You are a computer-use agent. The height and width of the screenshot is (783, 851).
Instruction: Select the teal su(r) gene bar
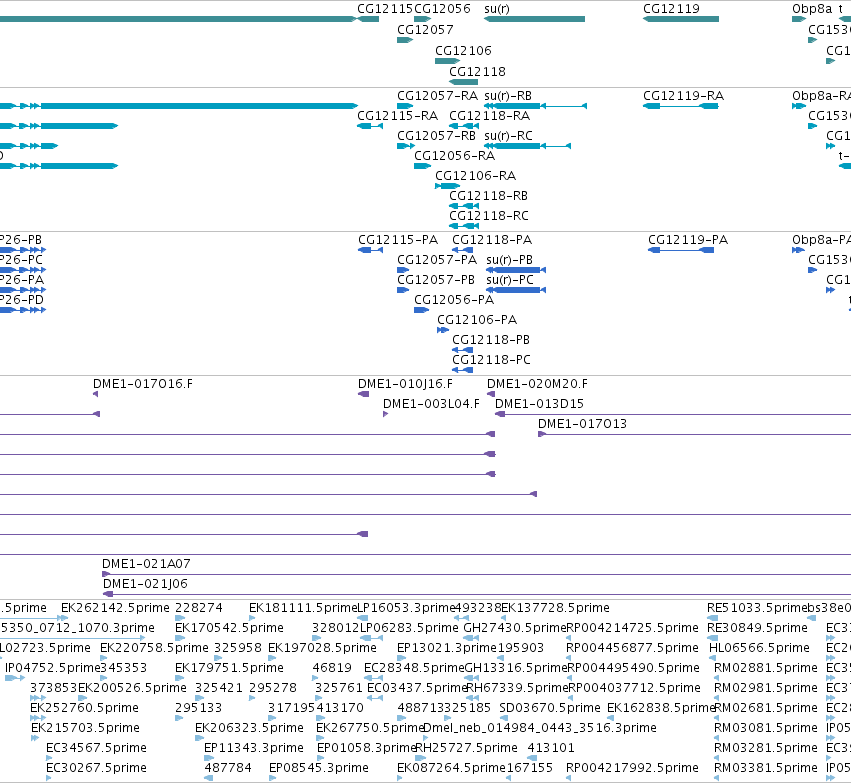pyautogui.click(x=535, y=19)
